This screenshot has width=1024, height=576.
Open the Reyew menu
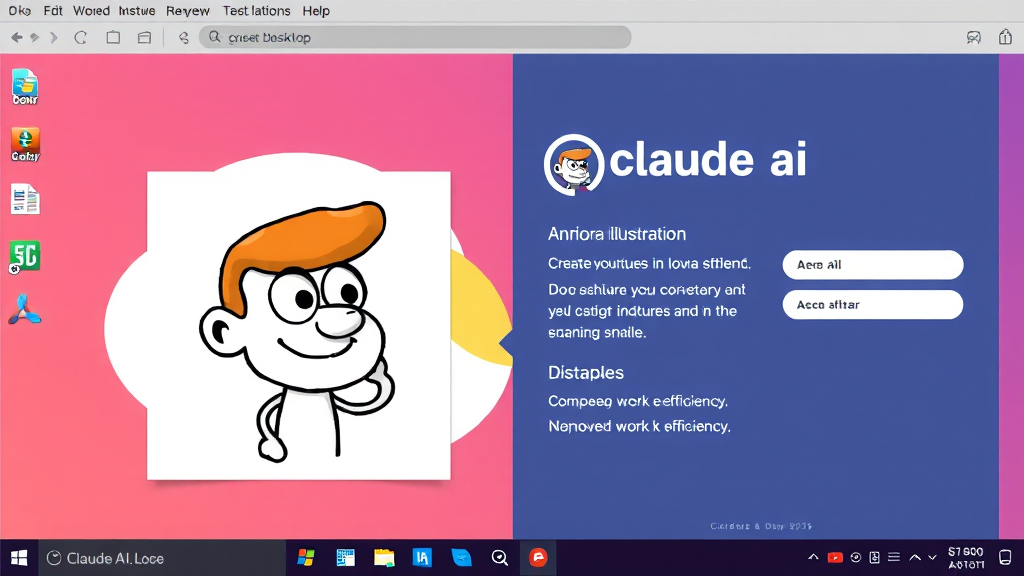[188, 11]
